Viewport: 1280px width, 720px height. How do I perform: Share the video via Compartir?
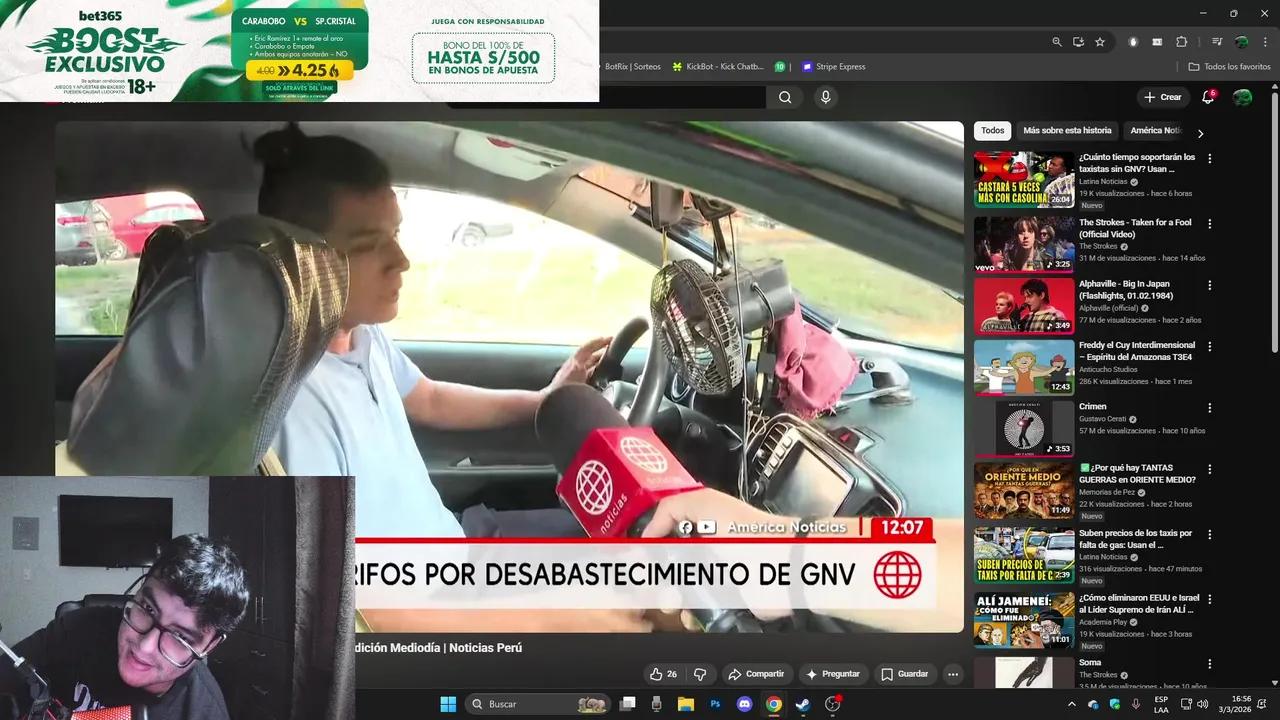click(x=756, y=674)
